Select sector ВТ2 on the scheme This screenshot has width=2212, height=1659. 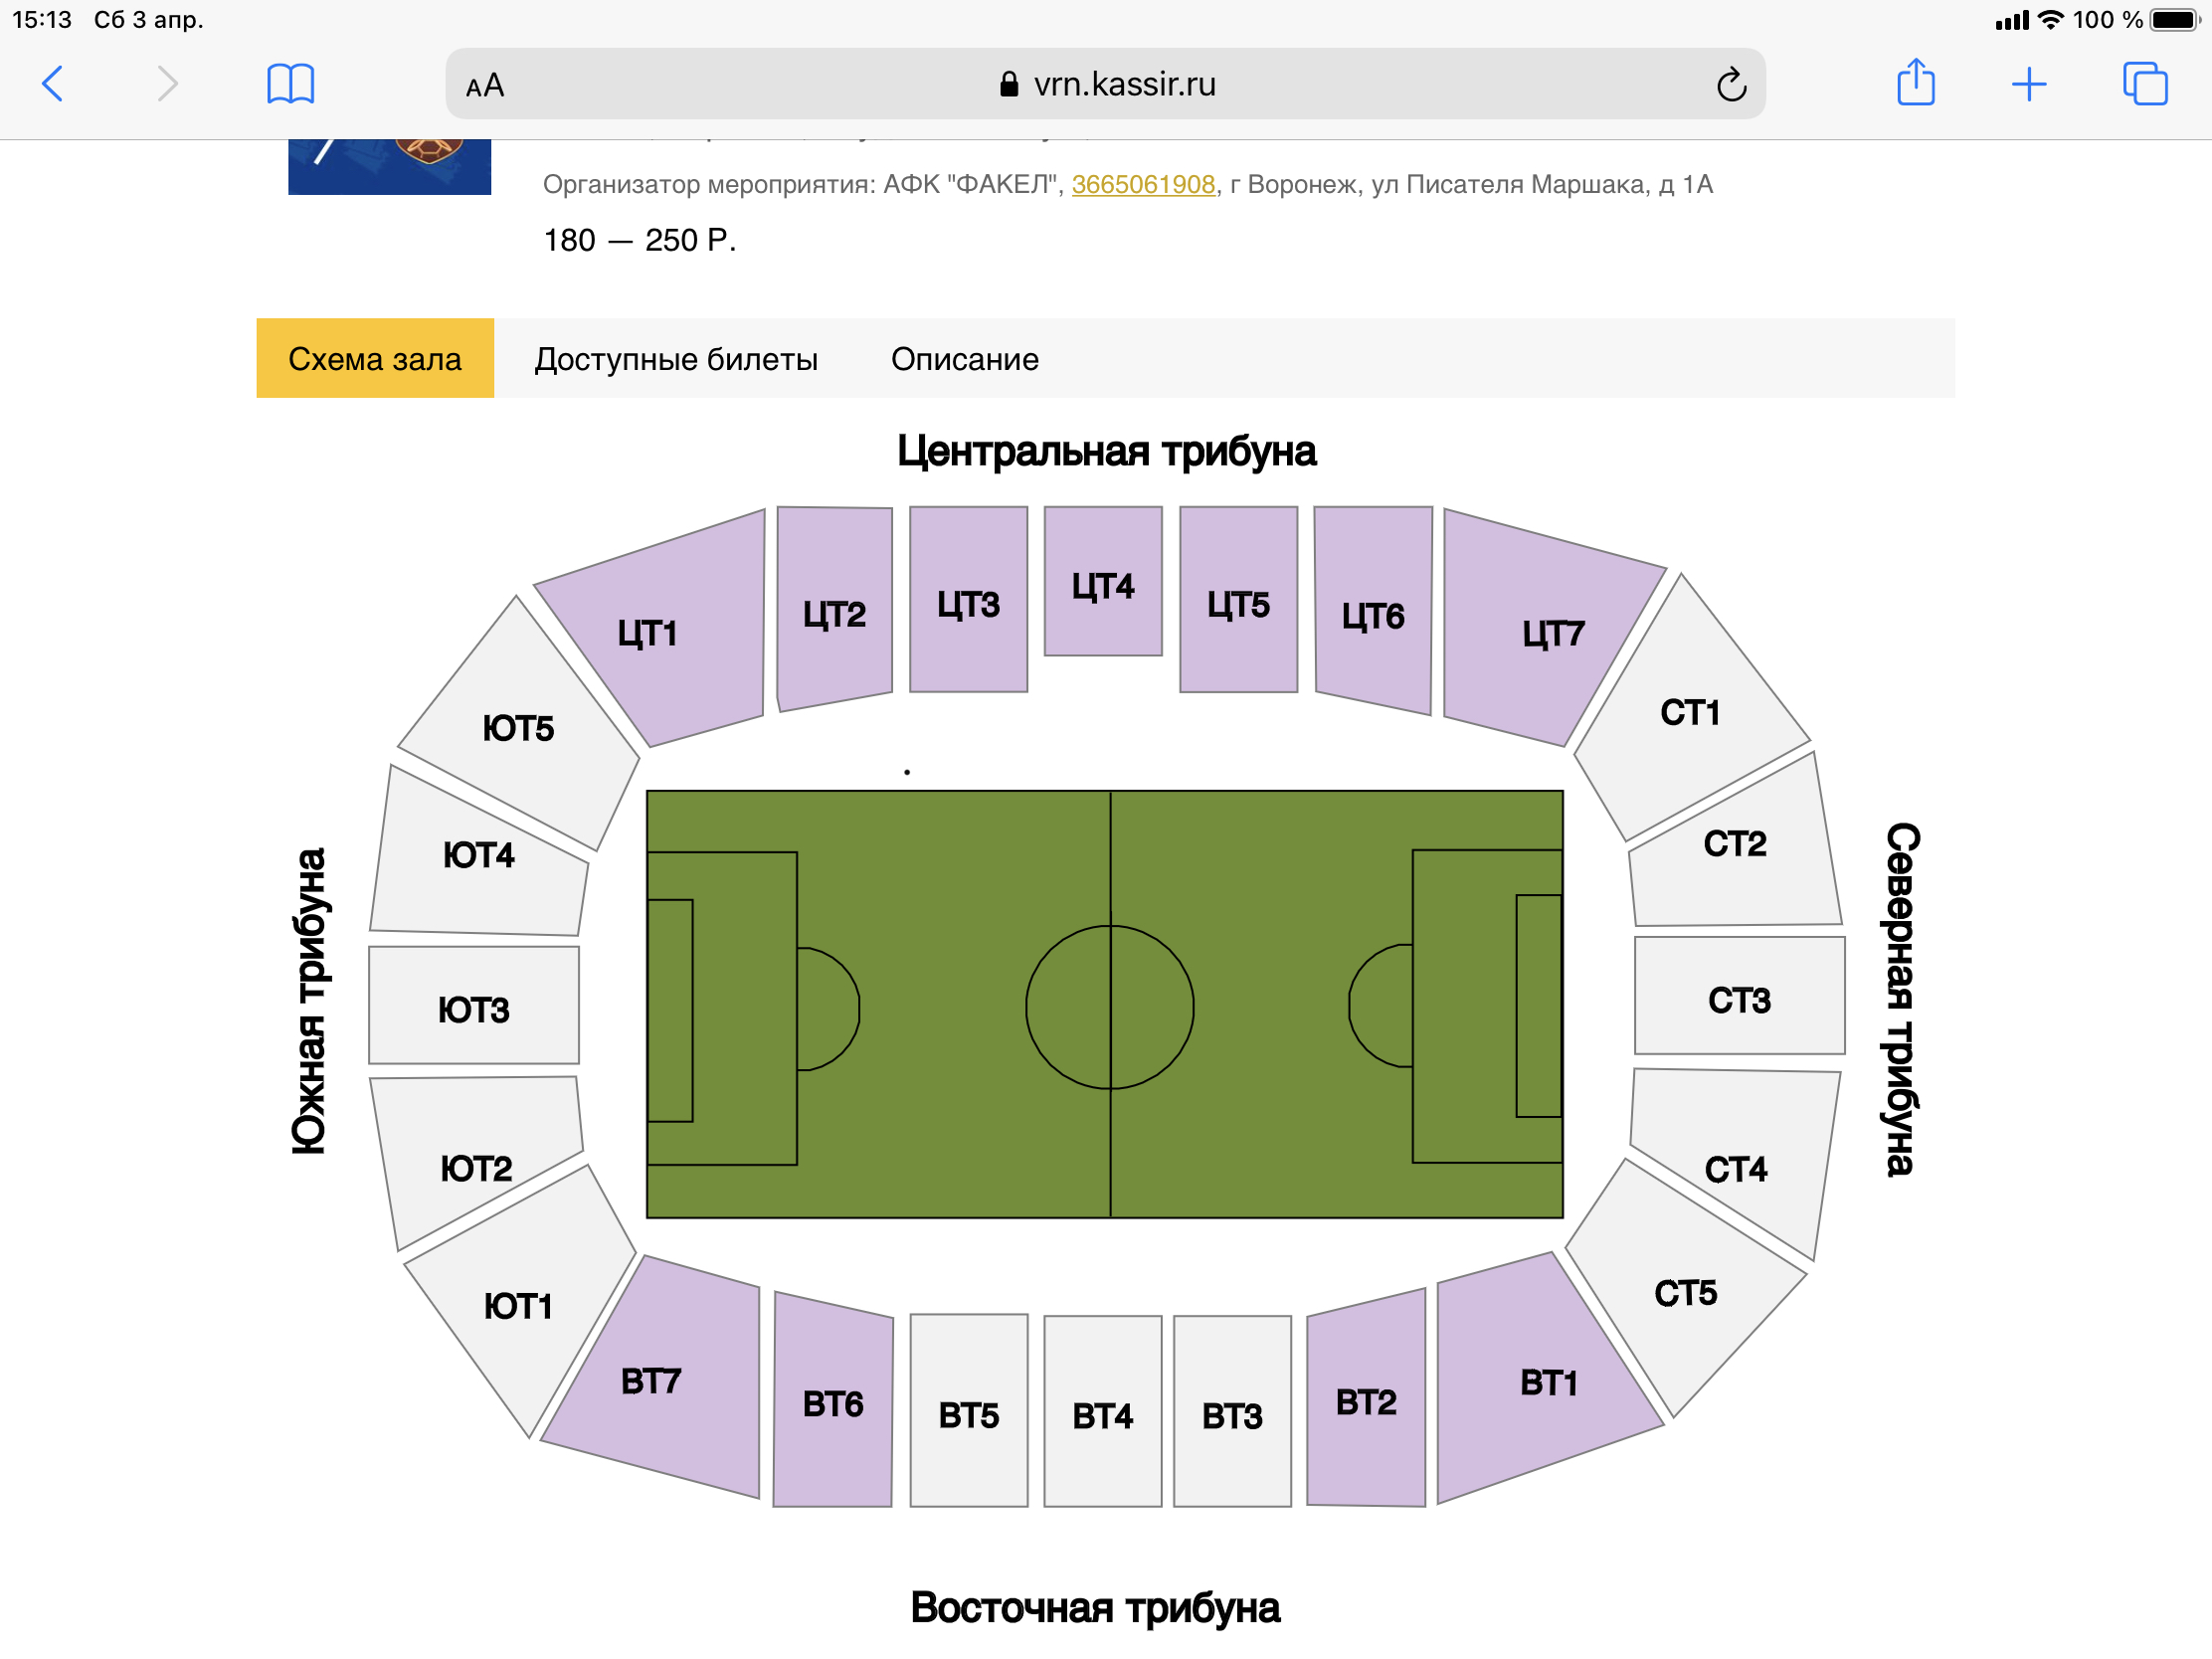coord(1366,1402)
